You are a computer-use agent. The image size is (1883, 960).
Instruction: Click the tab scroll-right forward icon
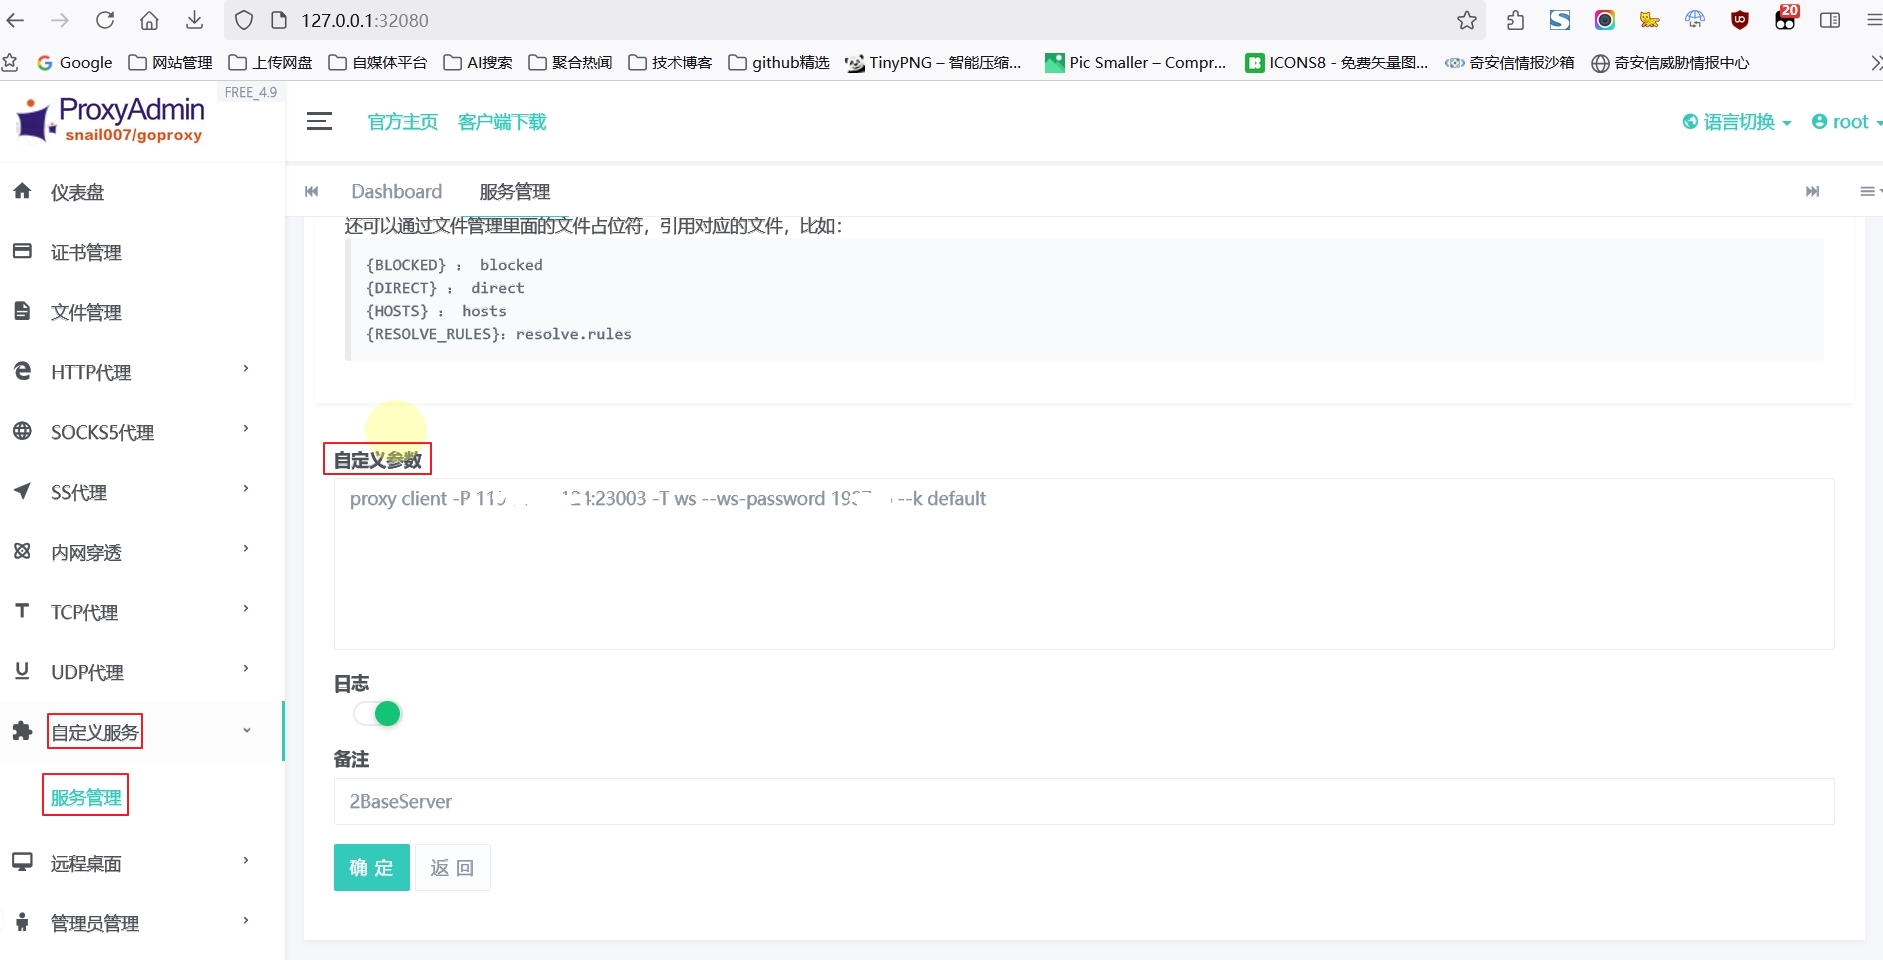pyautogui.click(x=1812, y=191)
